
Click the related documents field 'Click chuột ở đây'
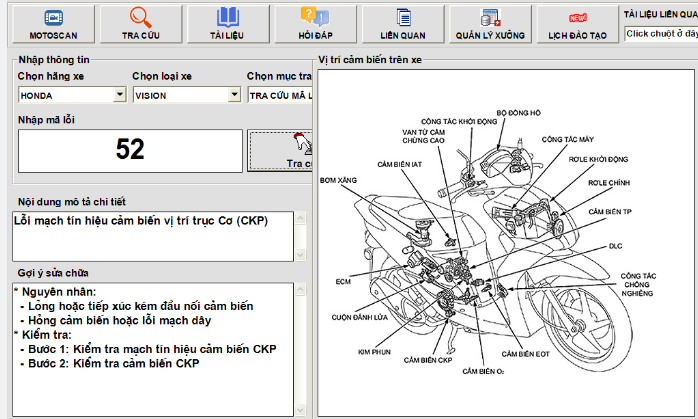pyautogui.click(x=661, y=34)
